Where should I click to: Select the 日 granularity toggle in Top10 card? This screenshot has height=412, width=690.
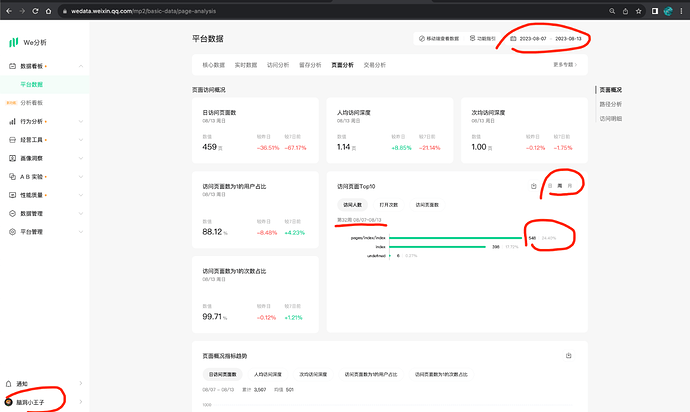pyautogui.click(x=550, y=186)
